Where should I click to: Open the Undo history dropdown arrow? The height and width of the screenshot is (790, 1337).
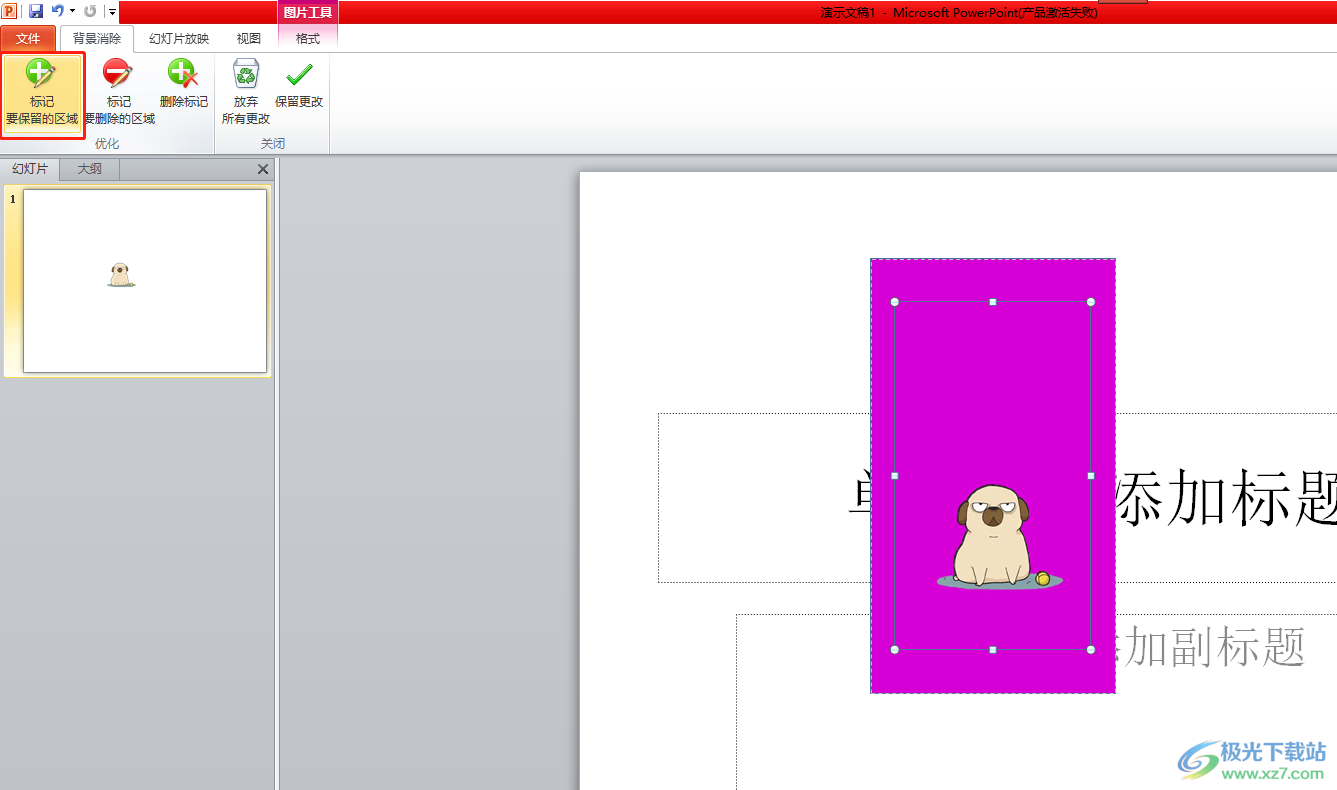coord(72,11)
